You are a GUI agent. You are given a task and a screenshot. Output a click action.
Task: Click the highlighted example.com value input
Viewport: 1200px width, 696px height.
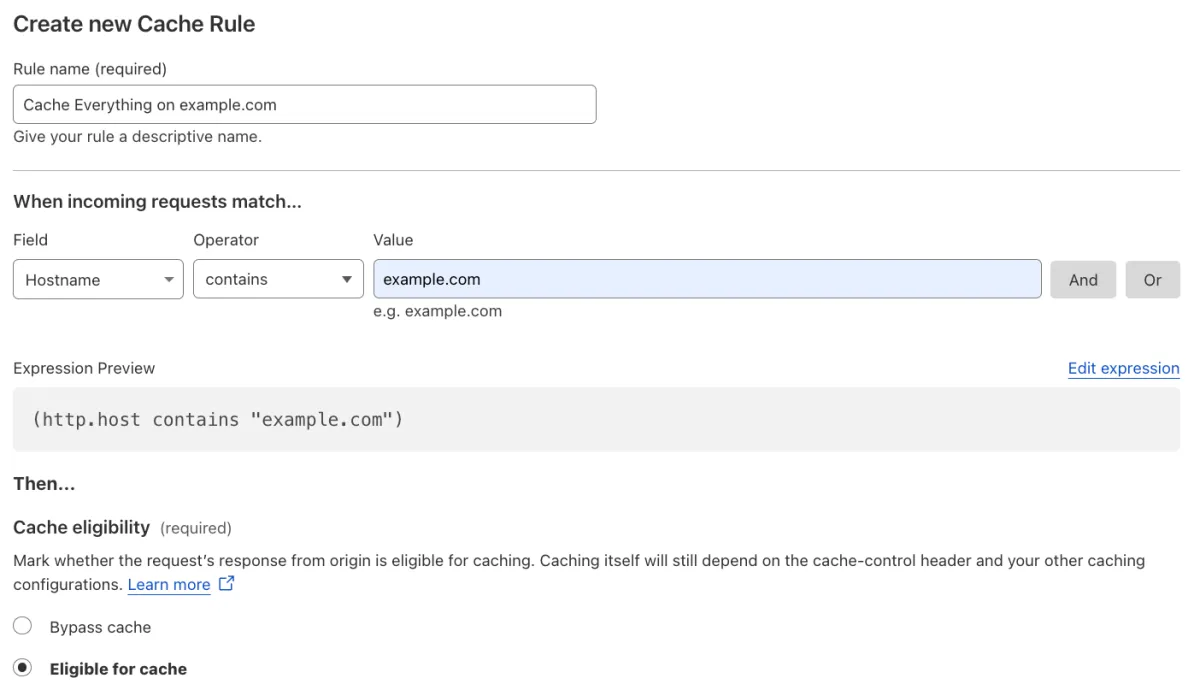tap(706, 279)
